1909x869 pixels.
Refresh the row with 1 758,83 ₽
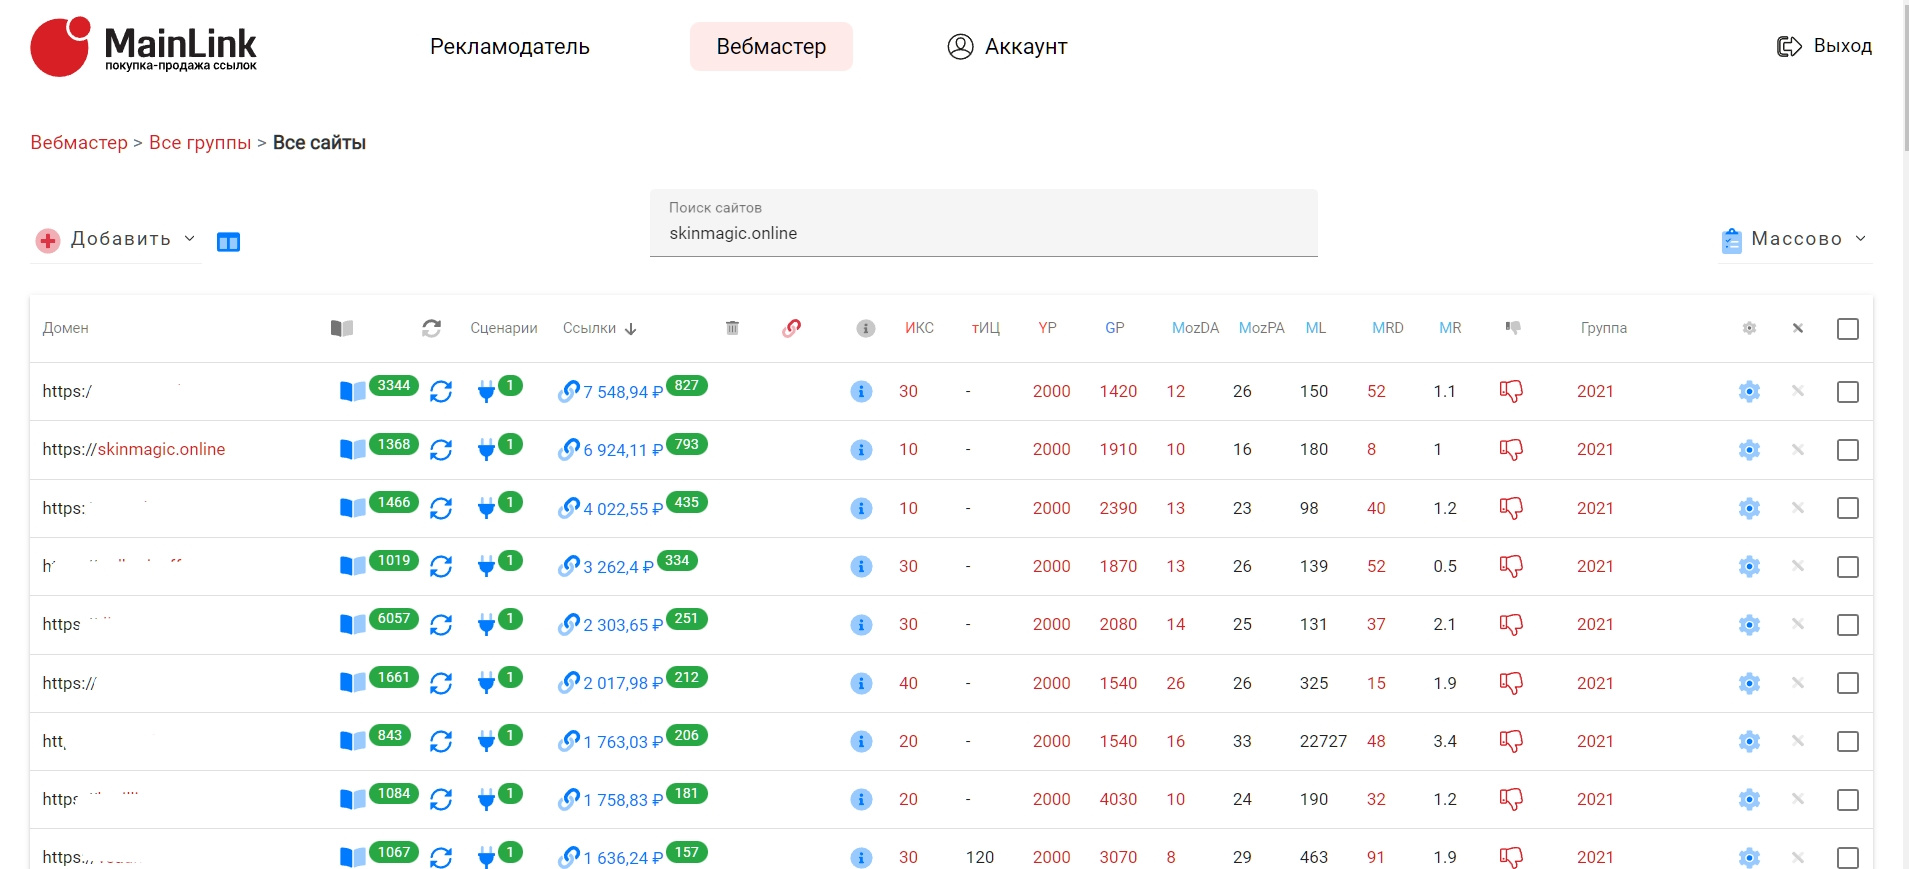coord(441,800)
